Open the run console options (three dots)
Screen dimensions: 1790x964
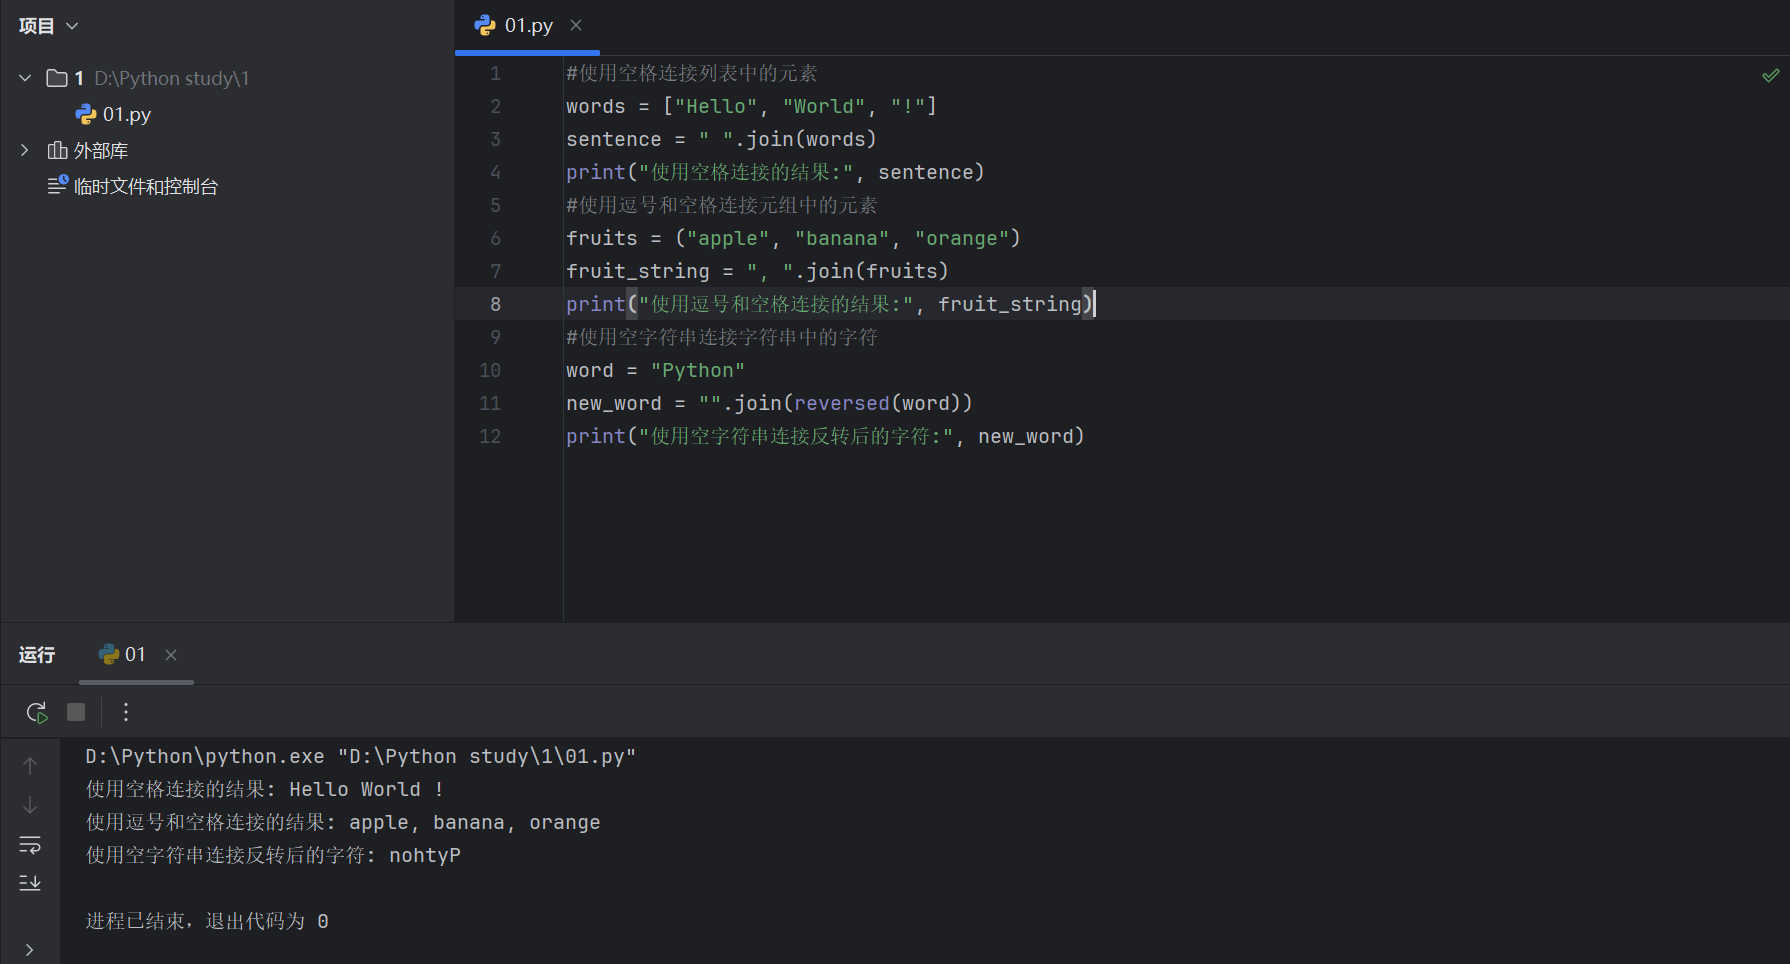[x=125, y=712]
